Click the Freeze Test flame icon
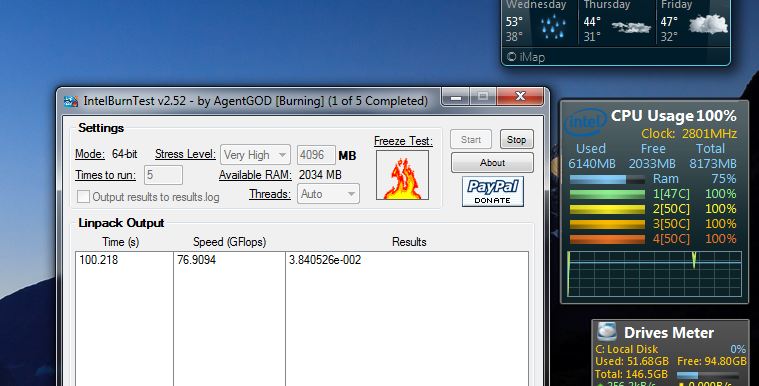The width and height of the screenshot is (759, 386). pos(402,175)
